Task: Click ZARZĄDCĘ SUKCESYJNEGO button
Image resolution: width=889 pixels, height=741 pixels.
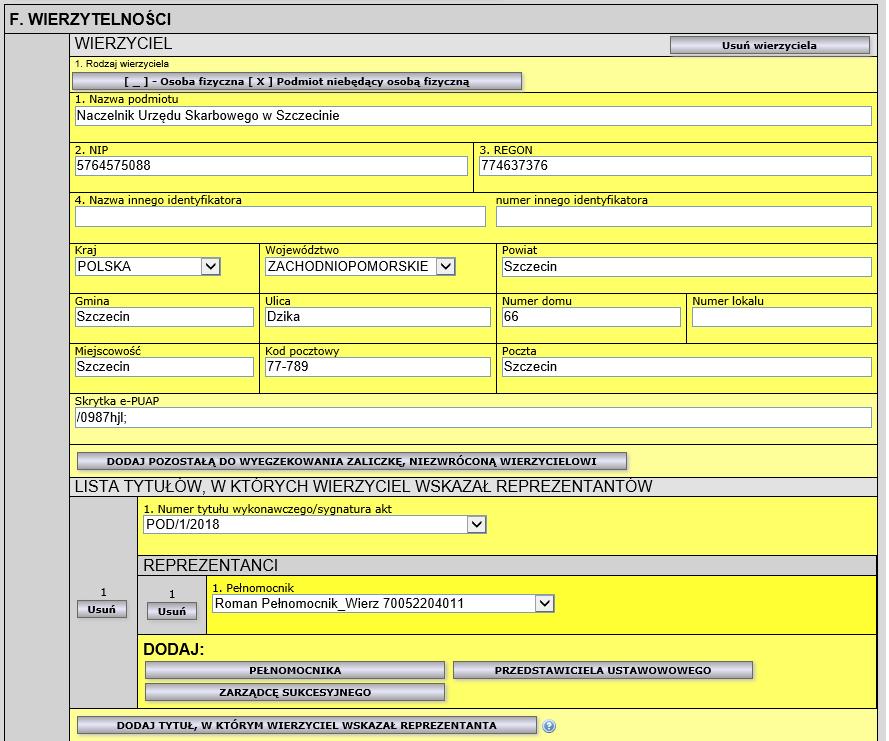Action: pyautogui.click(x=295, y=693)
